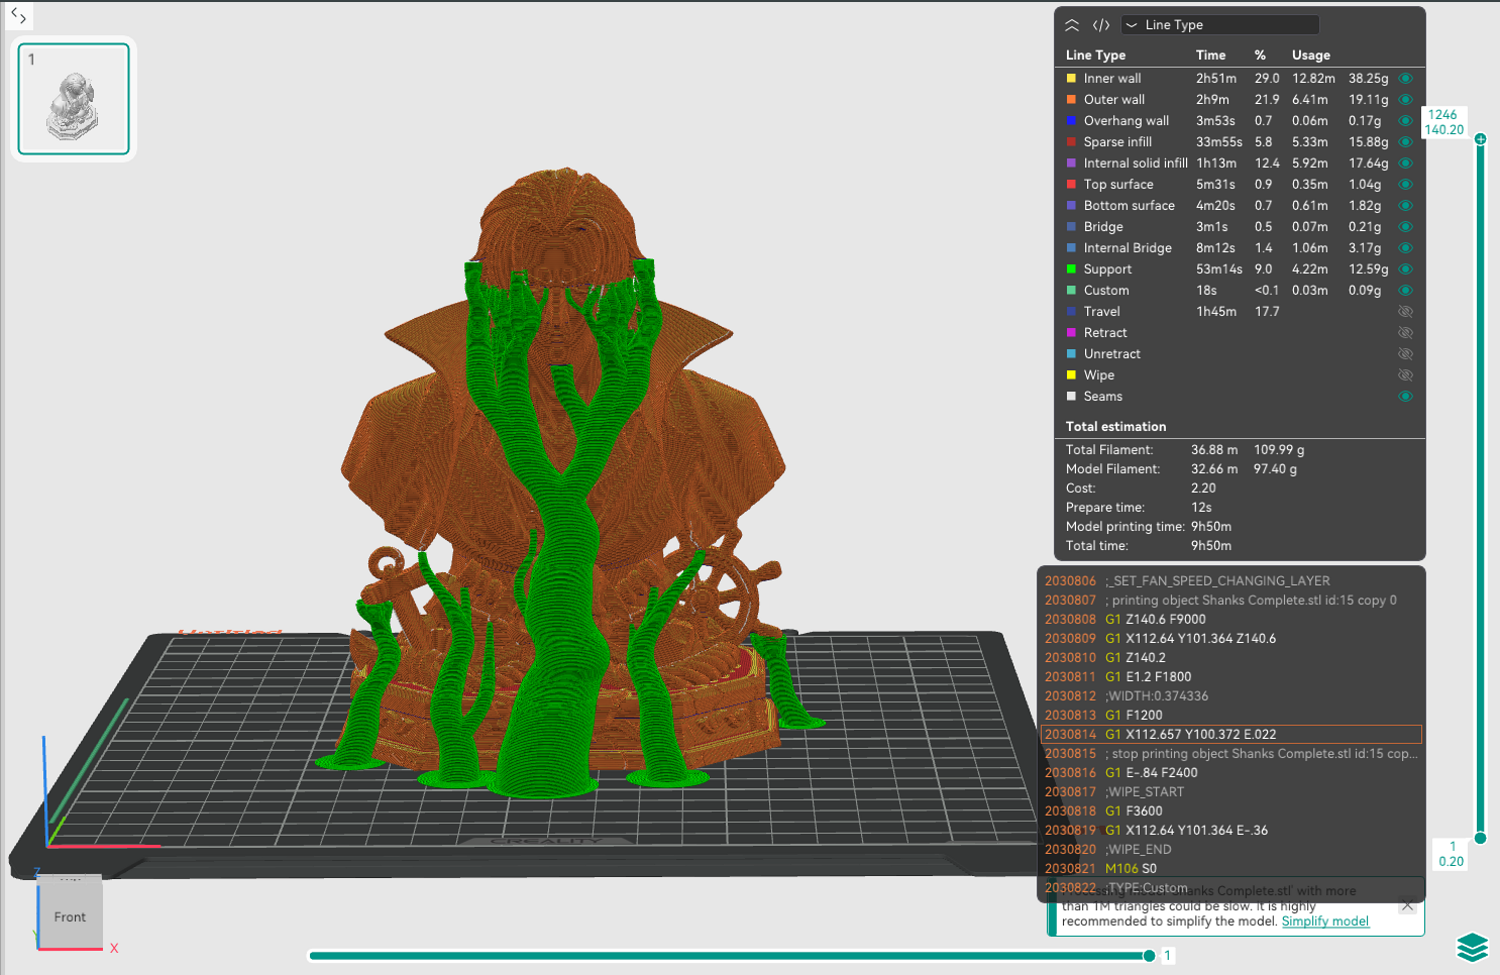Click the top handle of the layer slider
1500x975 pixels.
(1481, 139)
